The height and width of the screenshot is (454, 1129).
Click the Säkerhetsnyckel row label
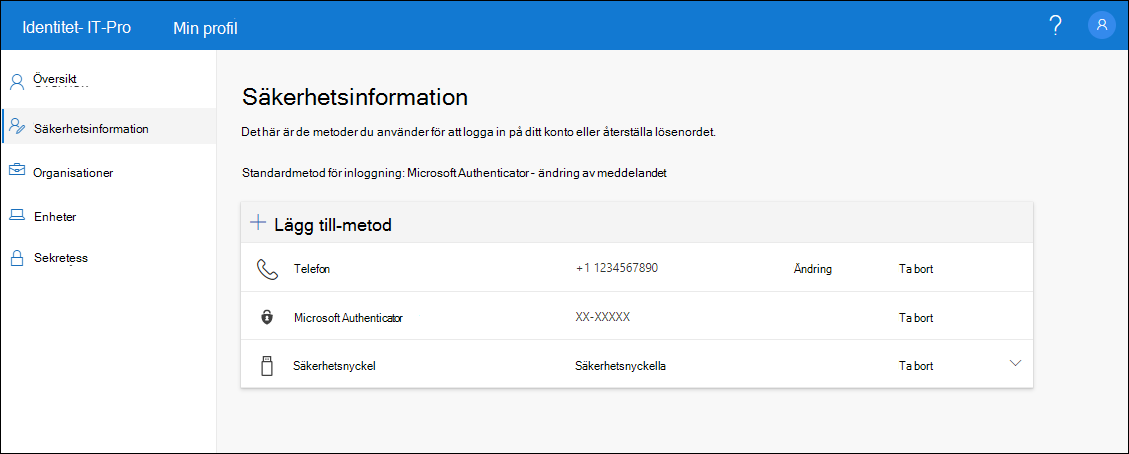pos(335,366)
